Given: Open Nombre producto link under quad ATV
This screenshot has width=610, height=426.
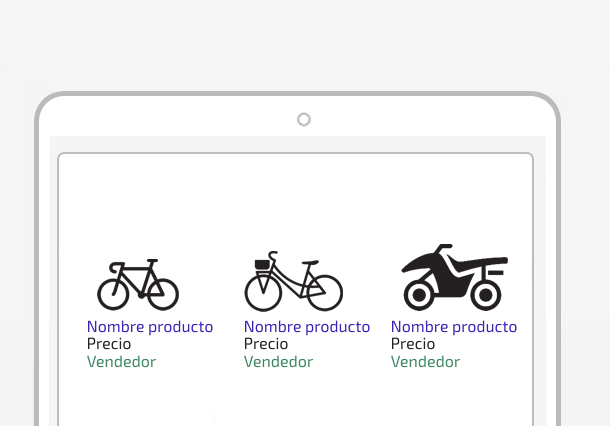Looking at the screenshot, I should click(x=454, y=327).
